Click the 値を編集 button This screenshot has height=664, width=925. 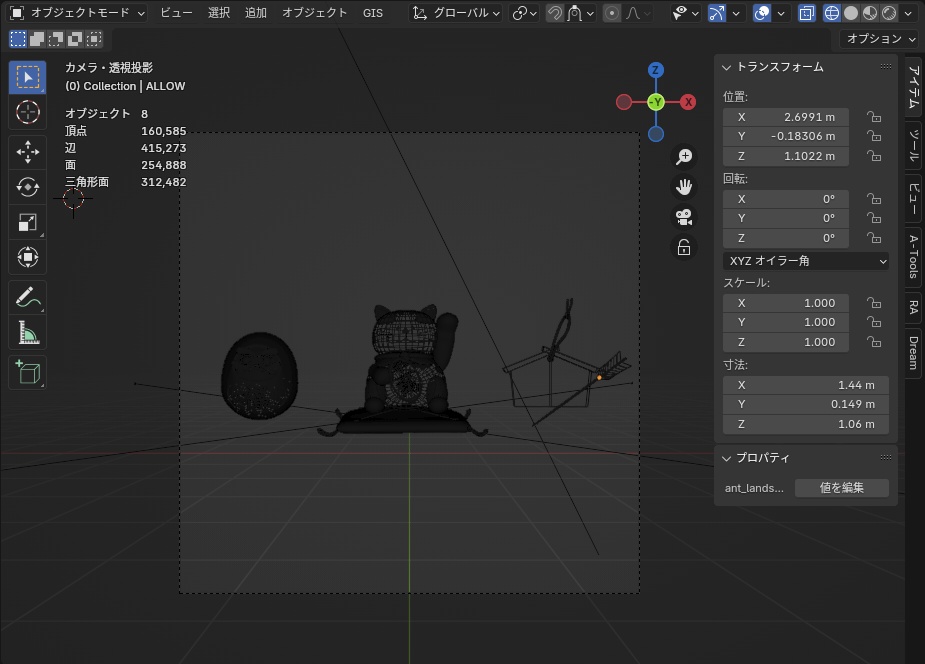(841, 488)
